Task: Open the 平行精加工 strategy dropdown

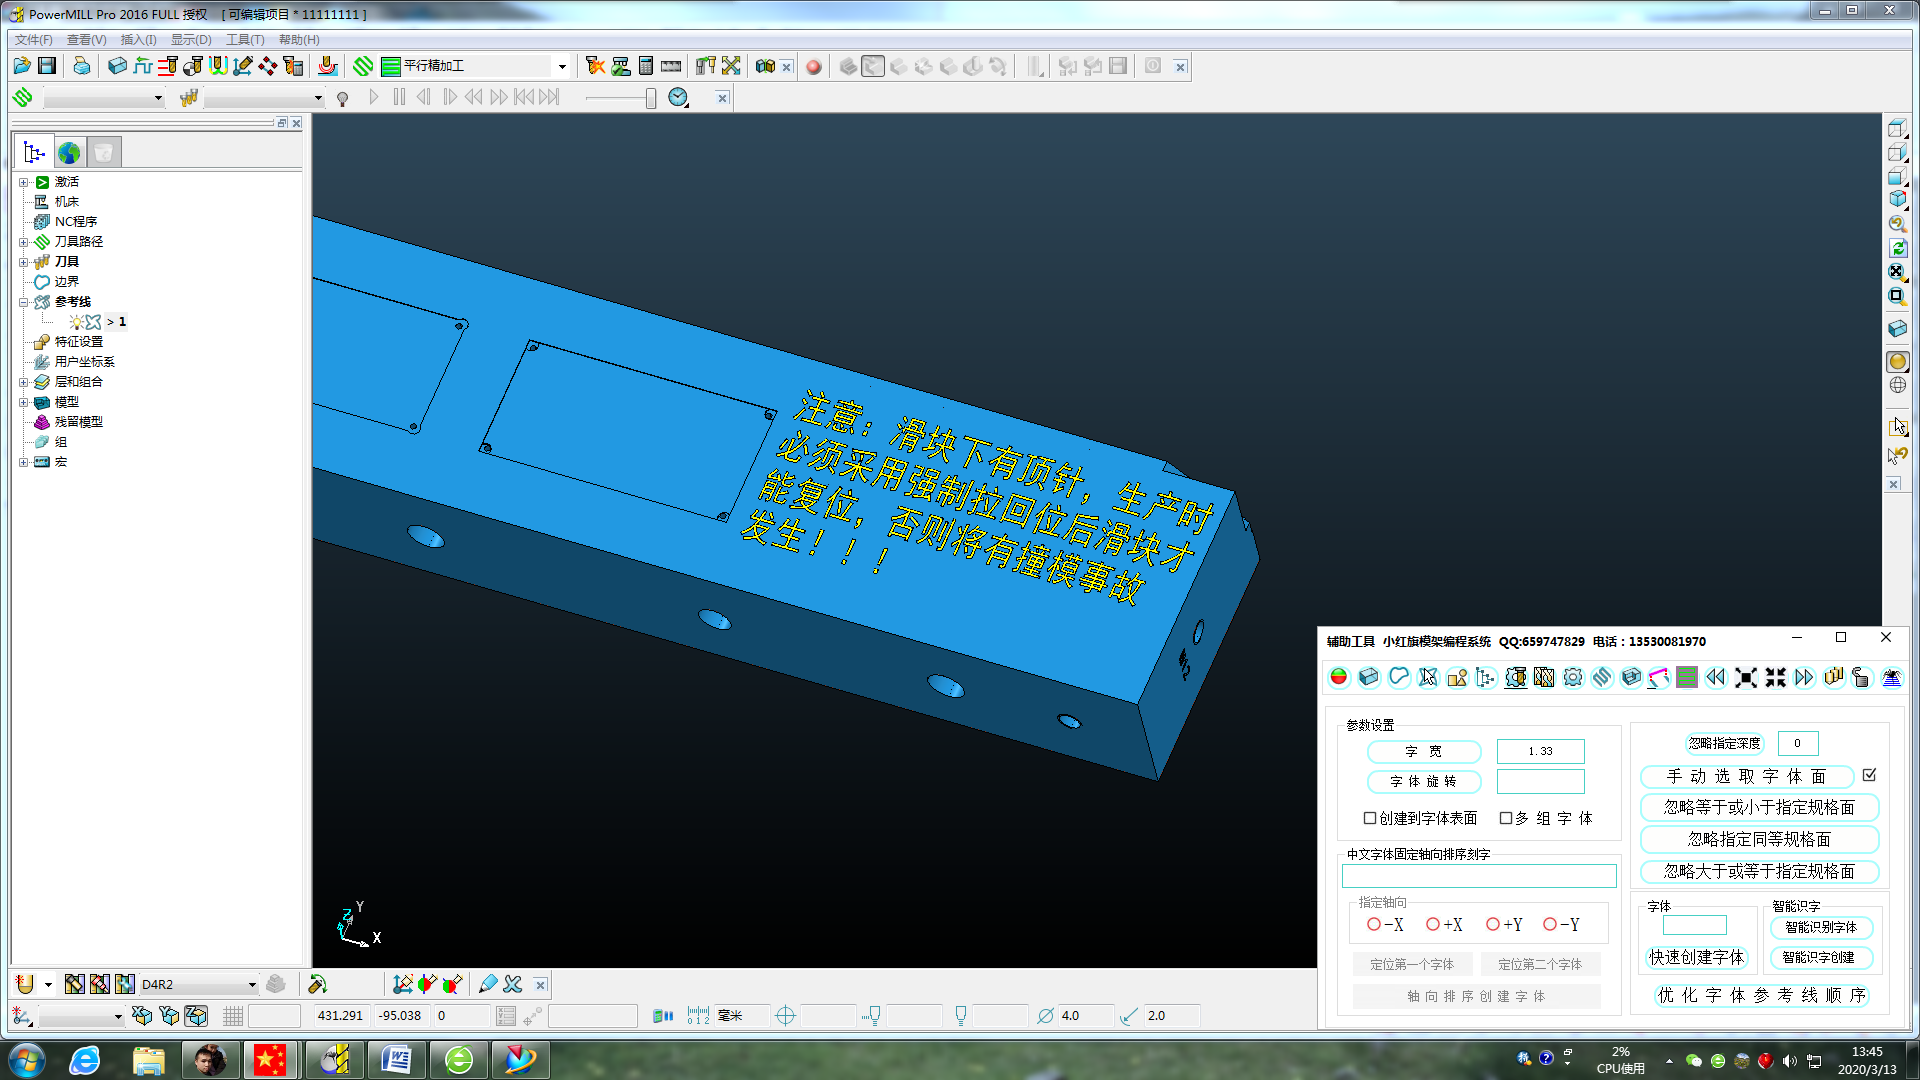Action: point(562,67)
